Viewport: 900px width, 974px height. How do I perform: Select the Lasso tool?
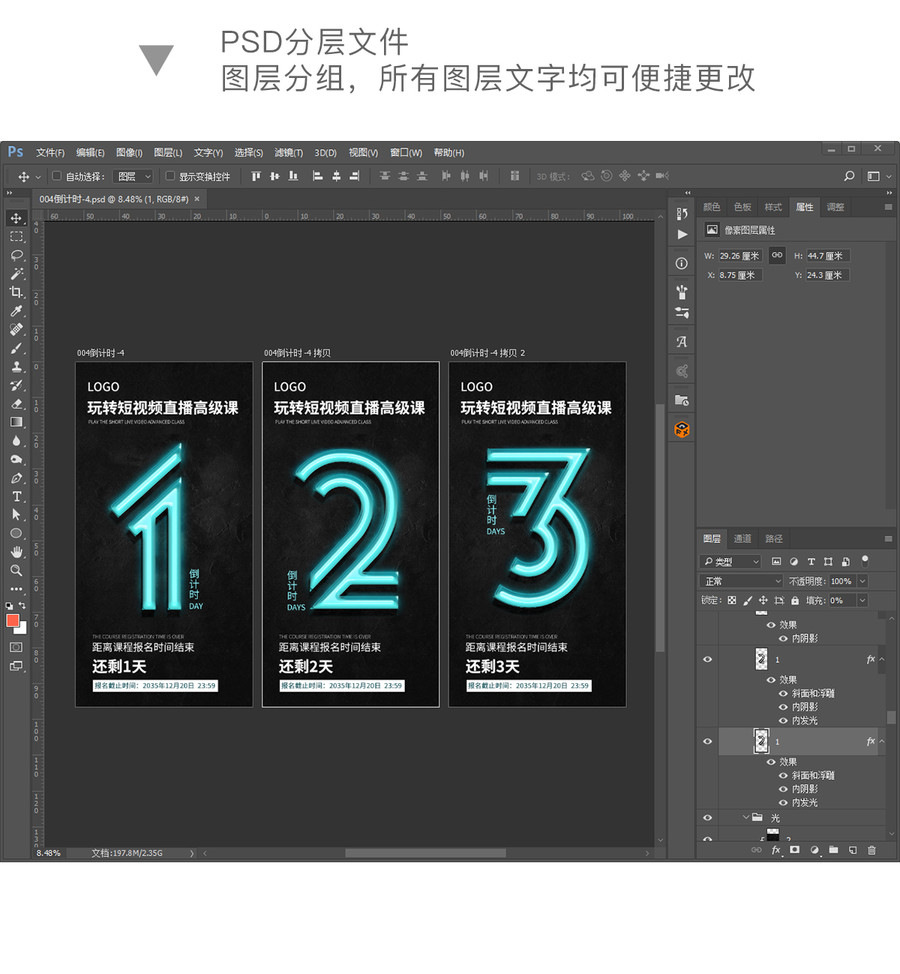pos(16,255)
